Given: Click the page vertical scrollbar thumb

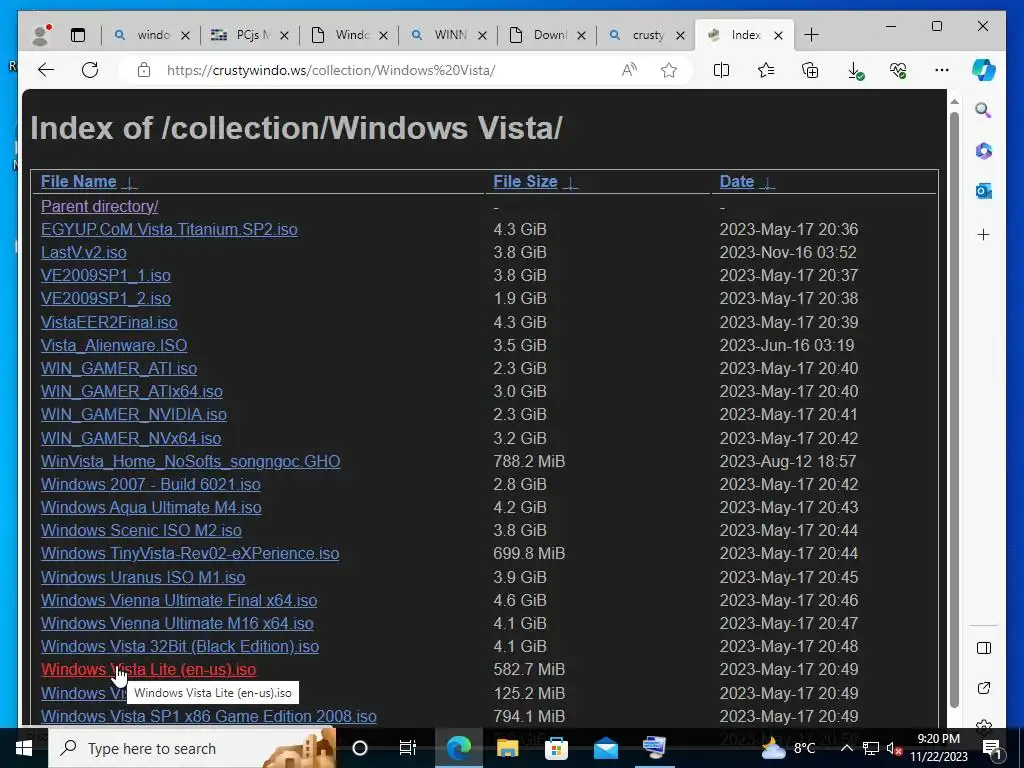Looking at the screenshot, I should pos(954,409).
